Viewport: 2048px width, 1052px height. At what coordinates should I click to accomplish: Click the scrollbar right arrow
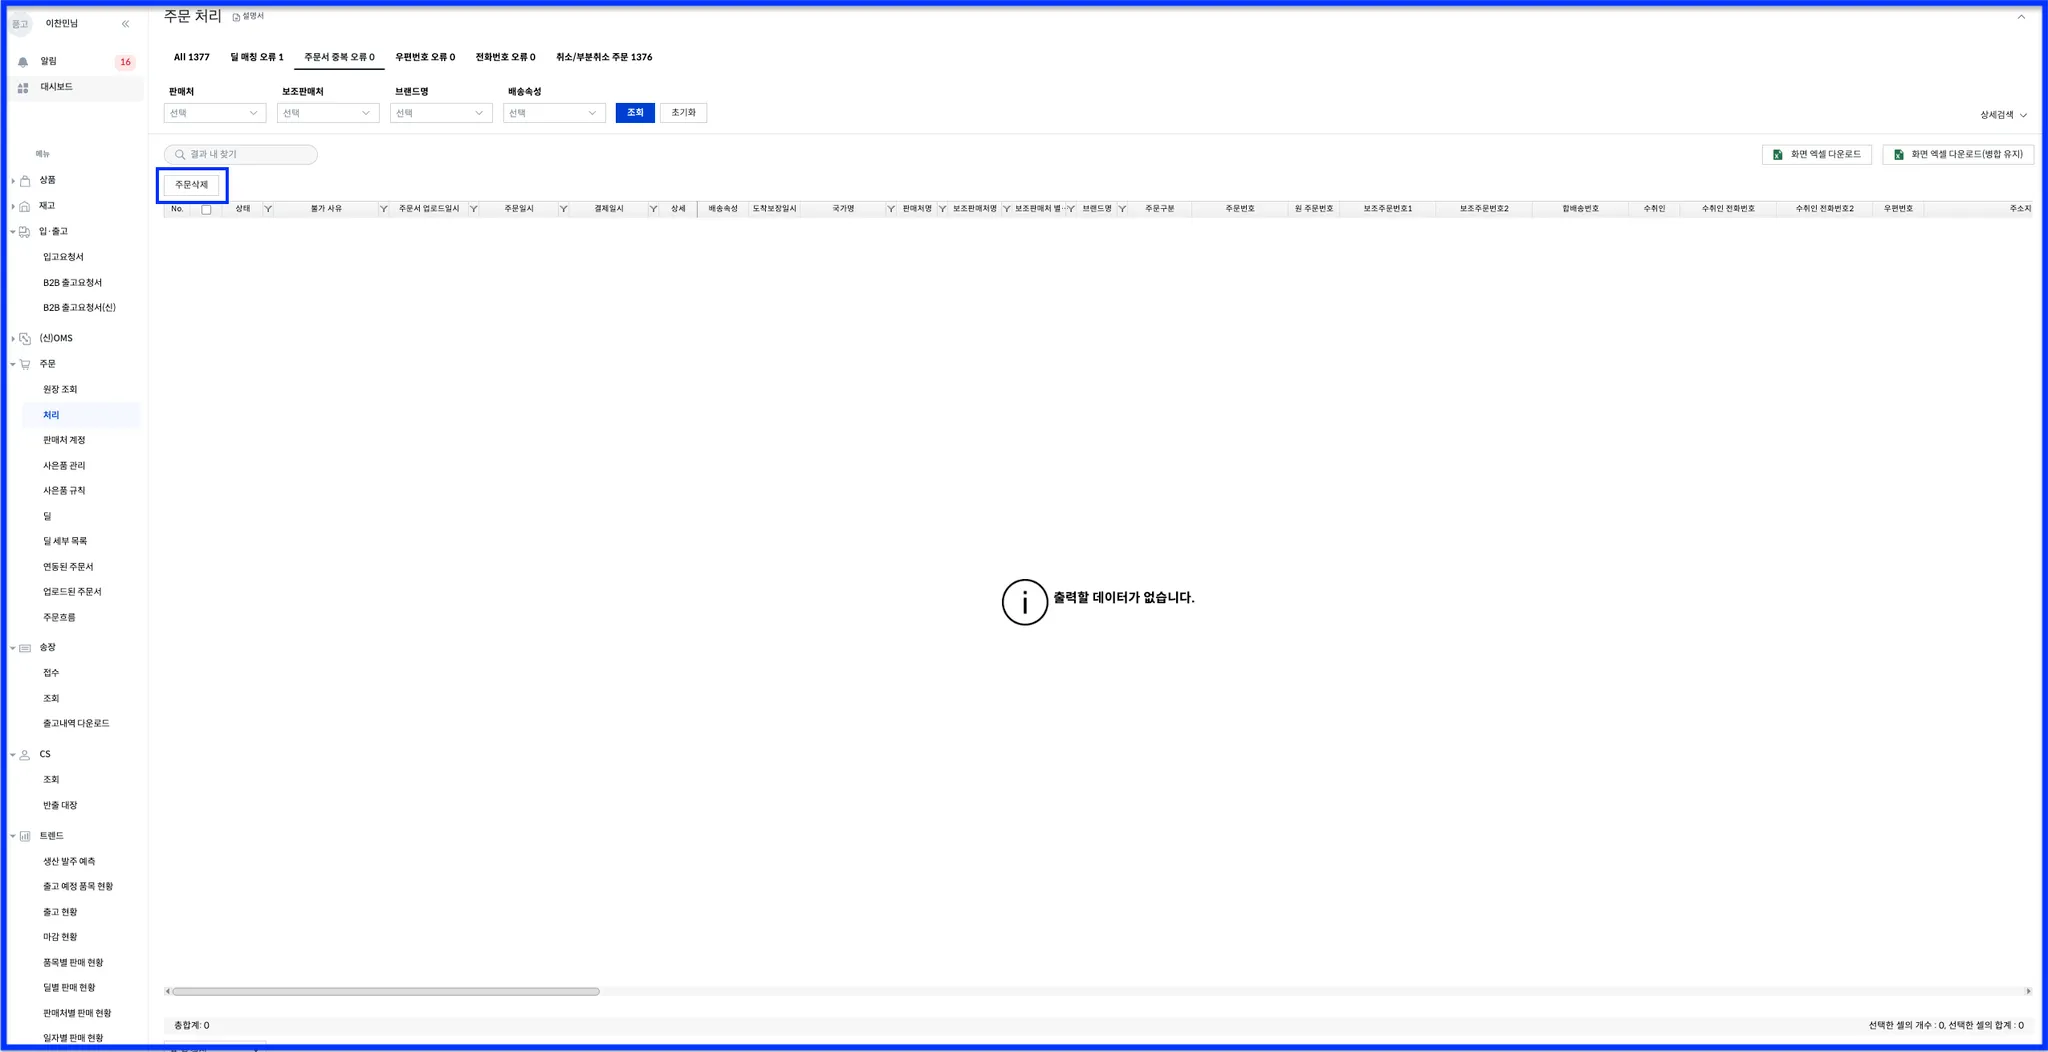(2028, 992)
